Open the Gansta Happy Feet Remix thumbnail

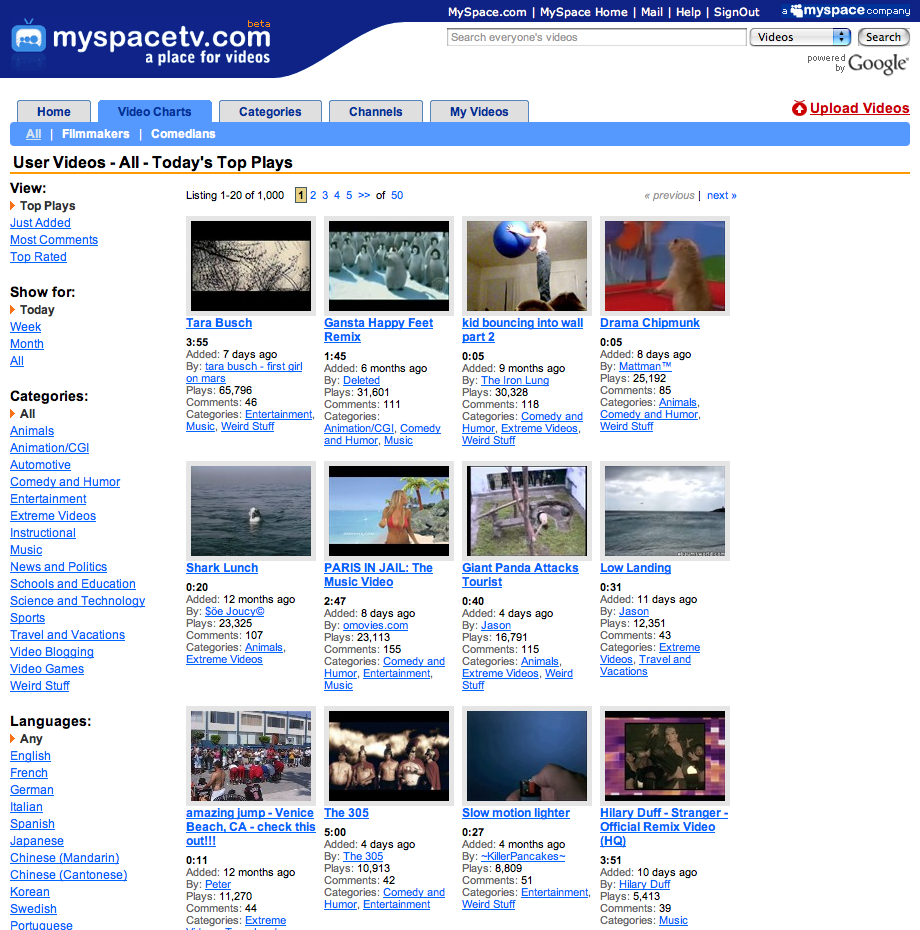[x=389, y=266]
